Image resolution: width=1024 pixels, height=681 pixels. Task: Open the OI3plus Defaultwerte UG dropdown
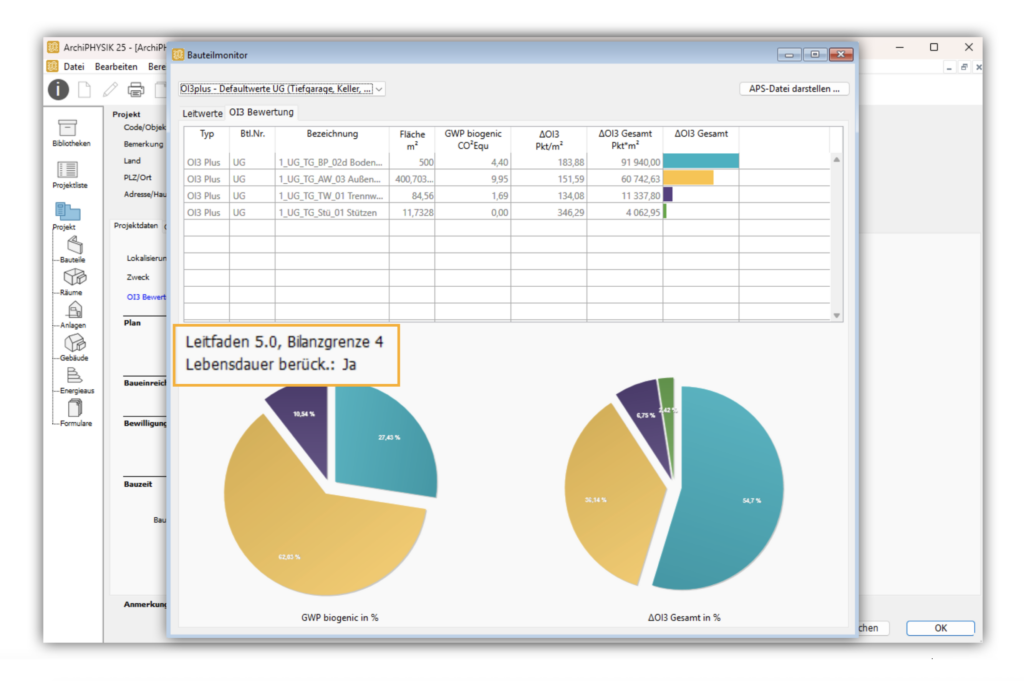tap(282, 89)
